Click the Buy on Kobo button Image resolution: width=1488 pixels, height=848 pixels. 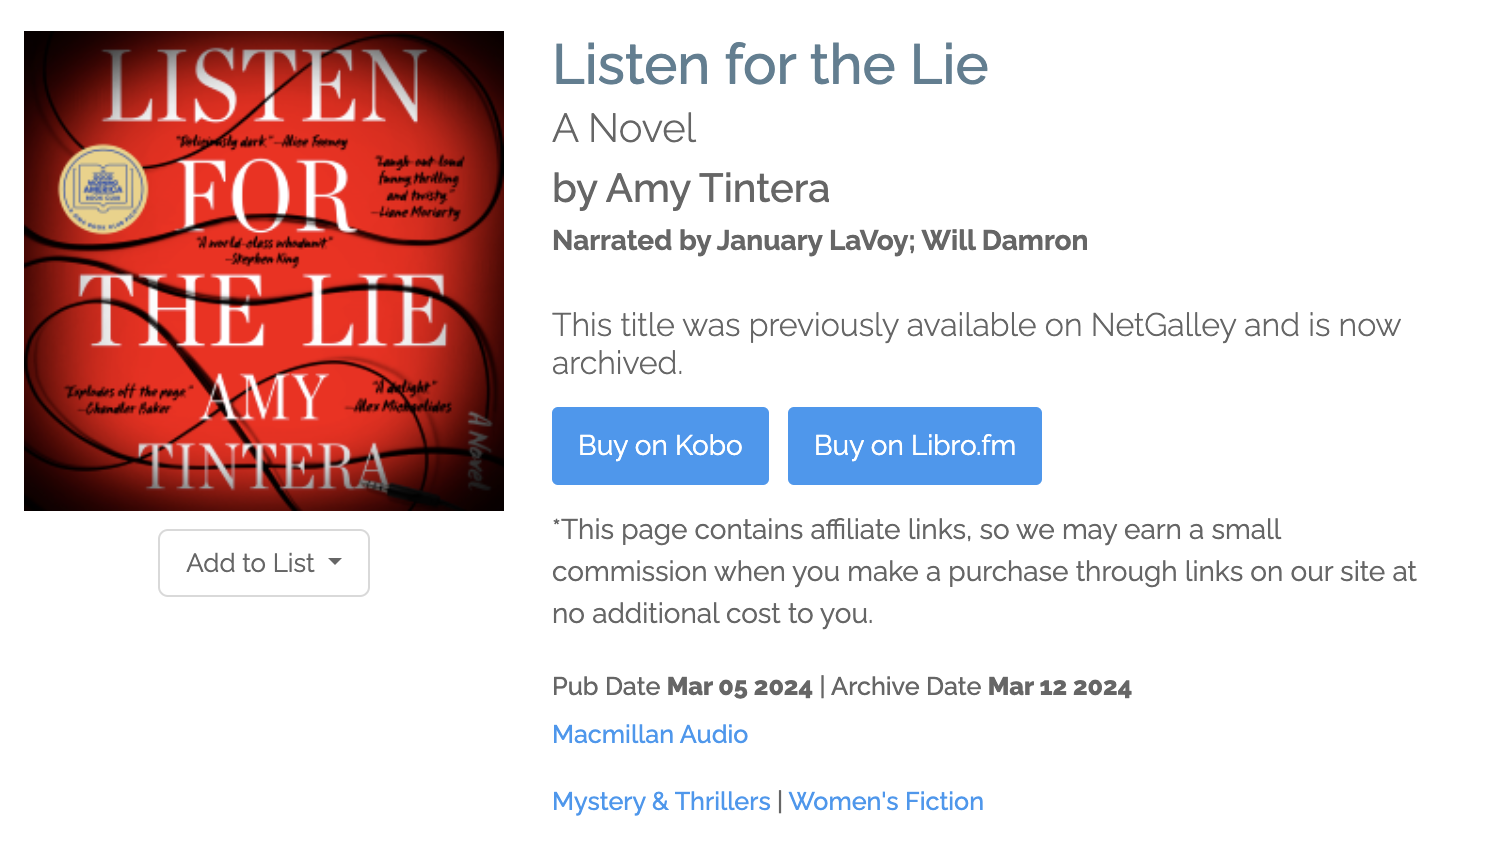coord(660,446)
